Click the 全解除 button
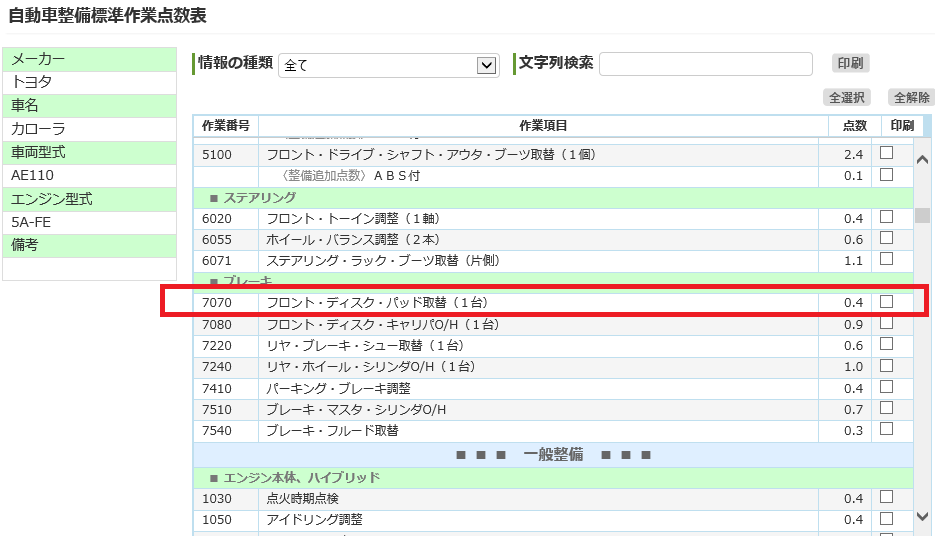935x536 pixels. pyautogui.click(x=911, y=97)
